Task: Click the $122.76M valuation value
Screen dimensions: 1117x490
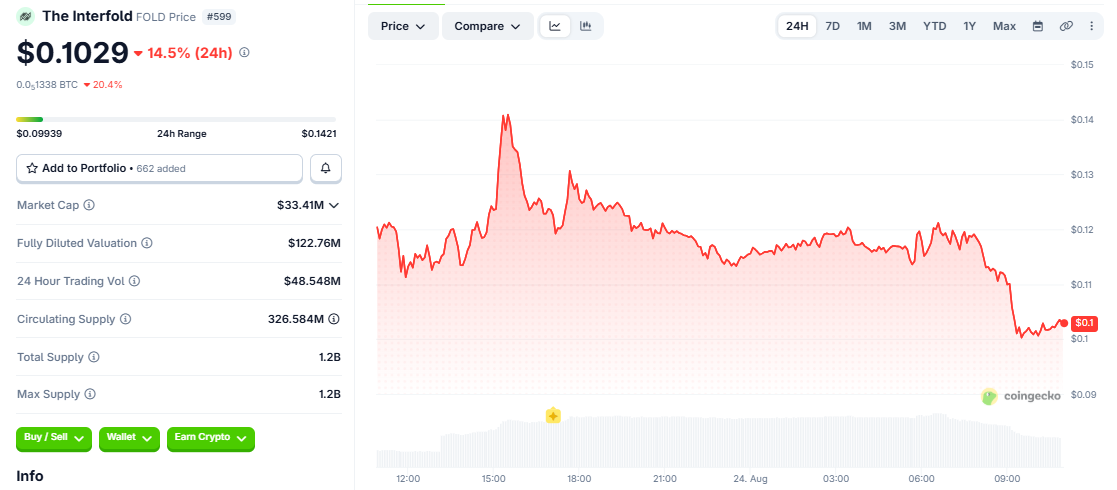Action: 314,243
